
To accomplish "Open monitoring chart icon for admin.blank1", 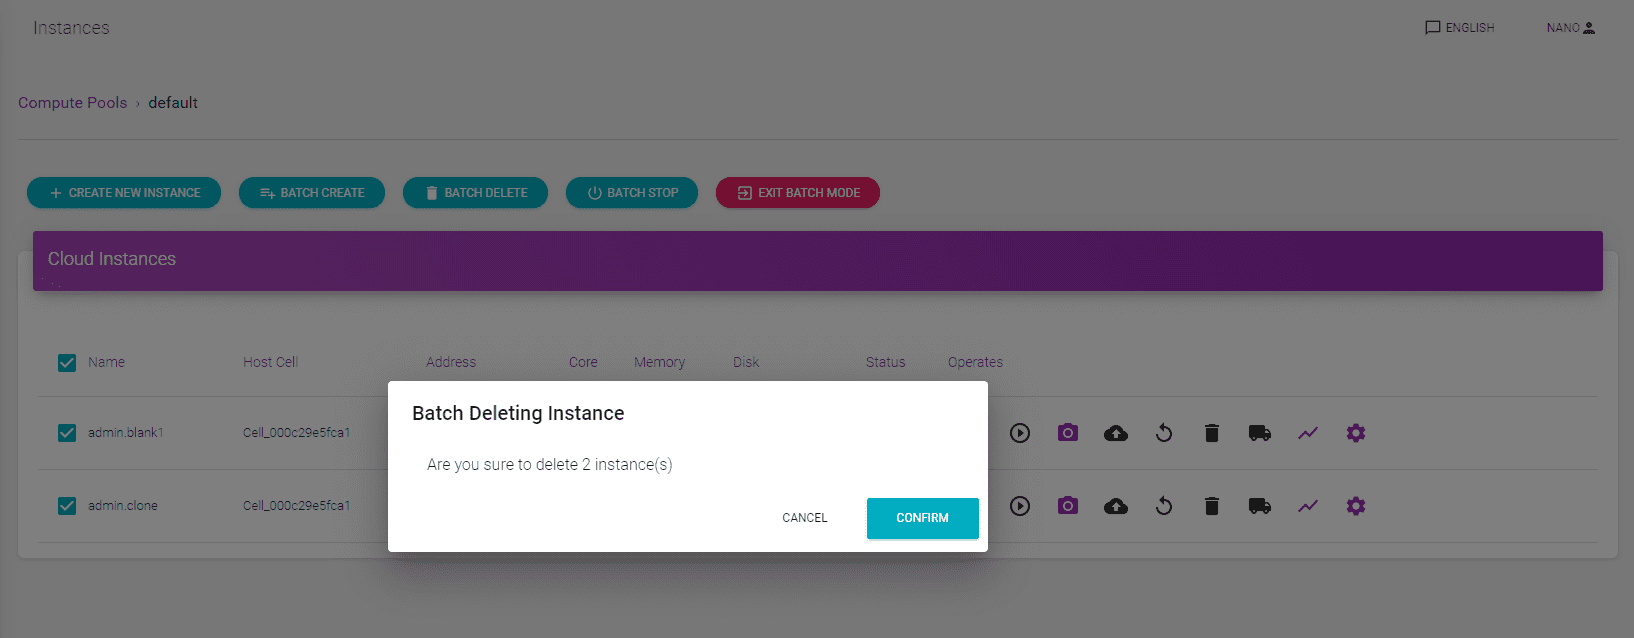I will pos(1307,433).
